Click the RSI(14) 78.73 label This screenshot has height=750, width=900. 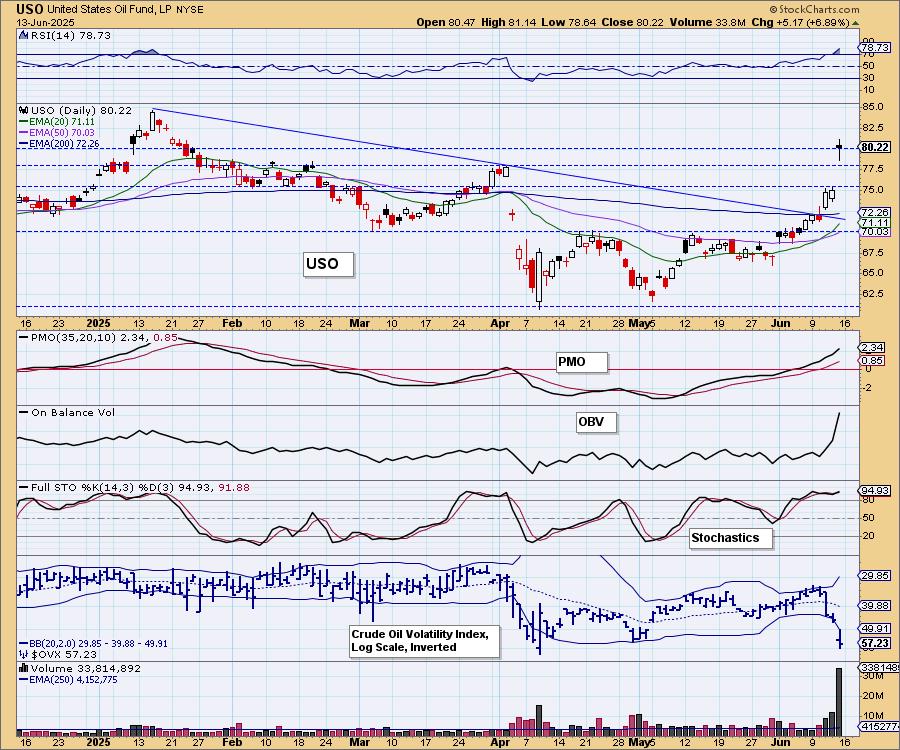[70, 35]
